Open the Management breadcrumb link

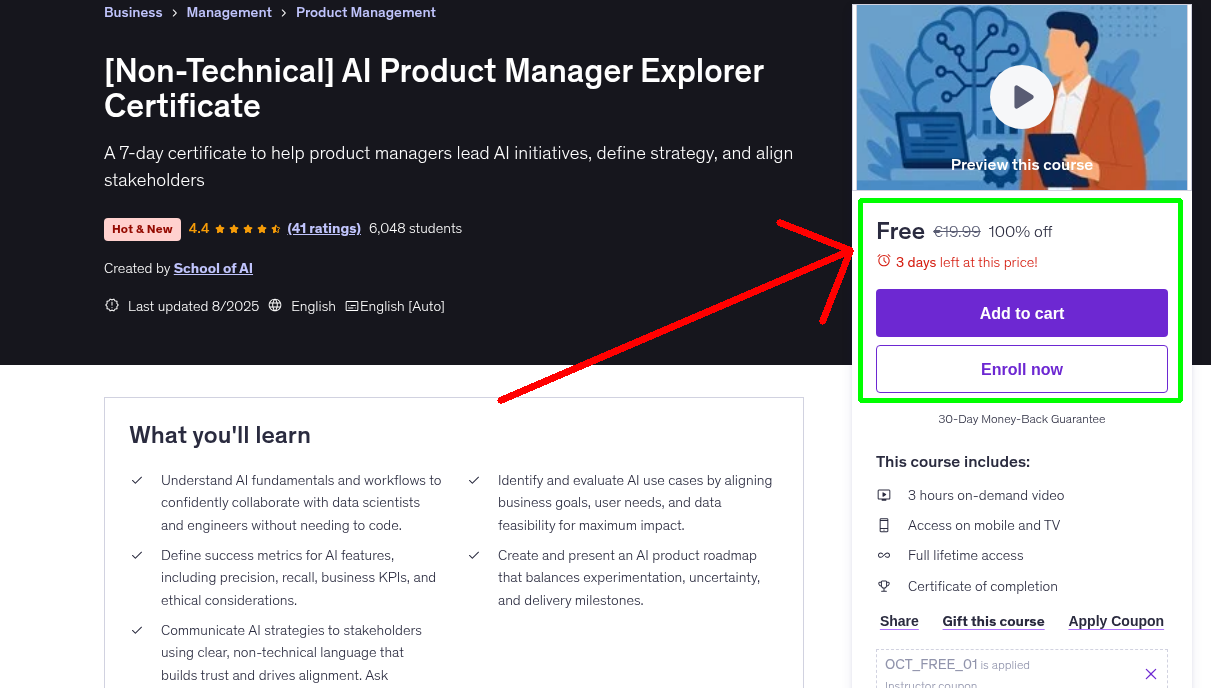[x=229, y=13]
